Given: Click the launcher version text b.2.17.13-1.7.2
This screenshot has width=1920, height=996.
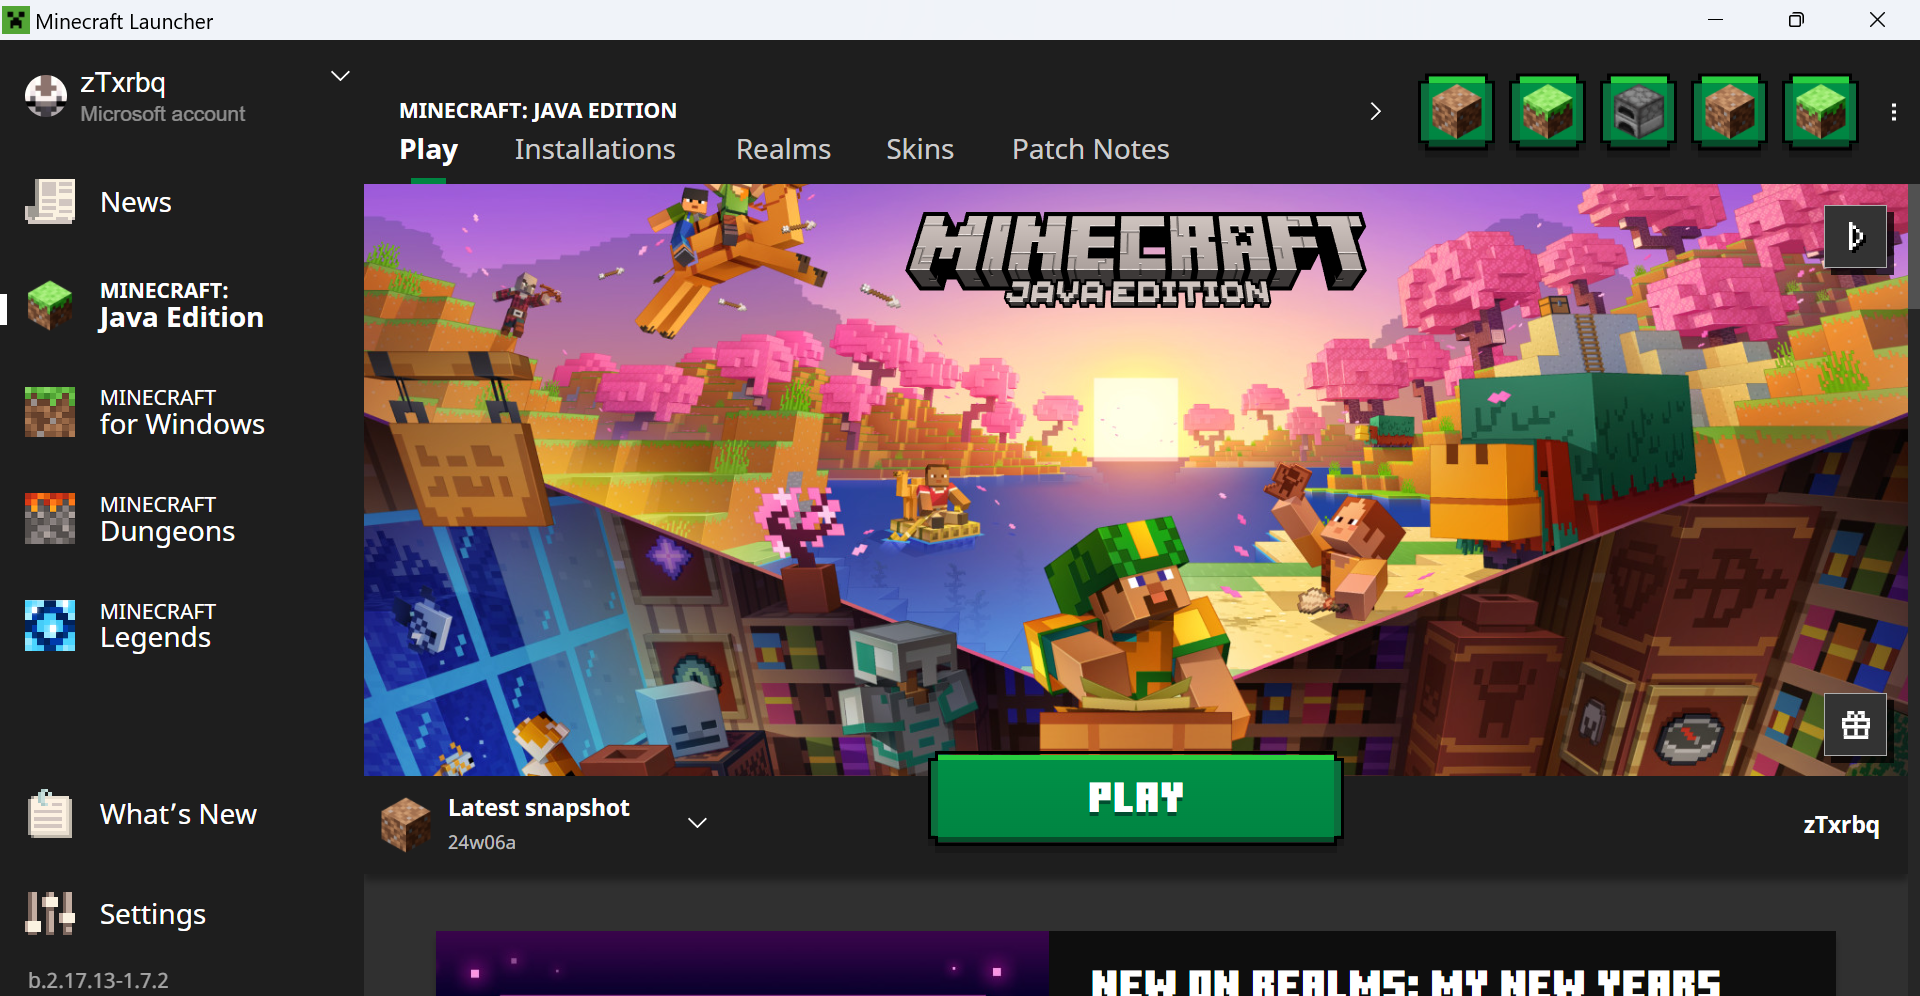Looking at the screenshot, I should tap(98, 980).
